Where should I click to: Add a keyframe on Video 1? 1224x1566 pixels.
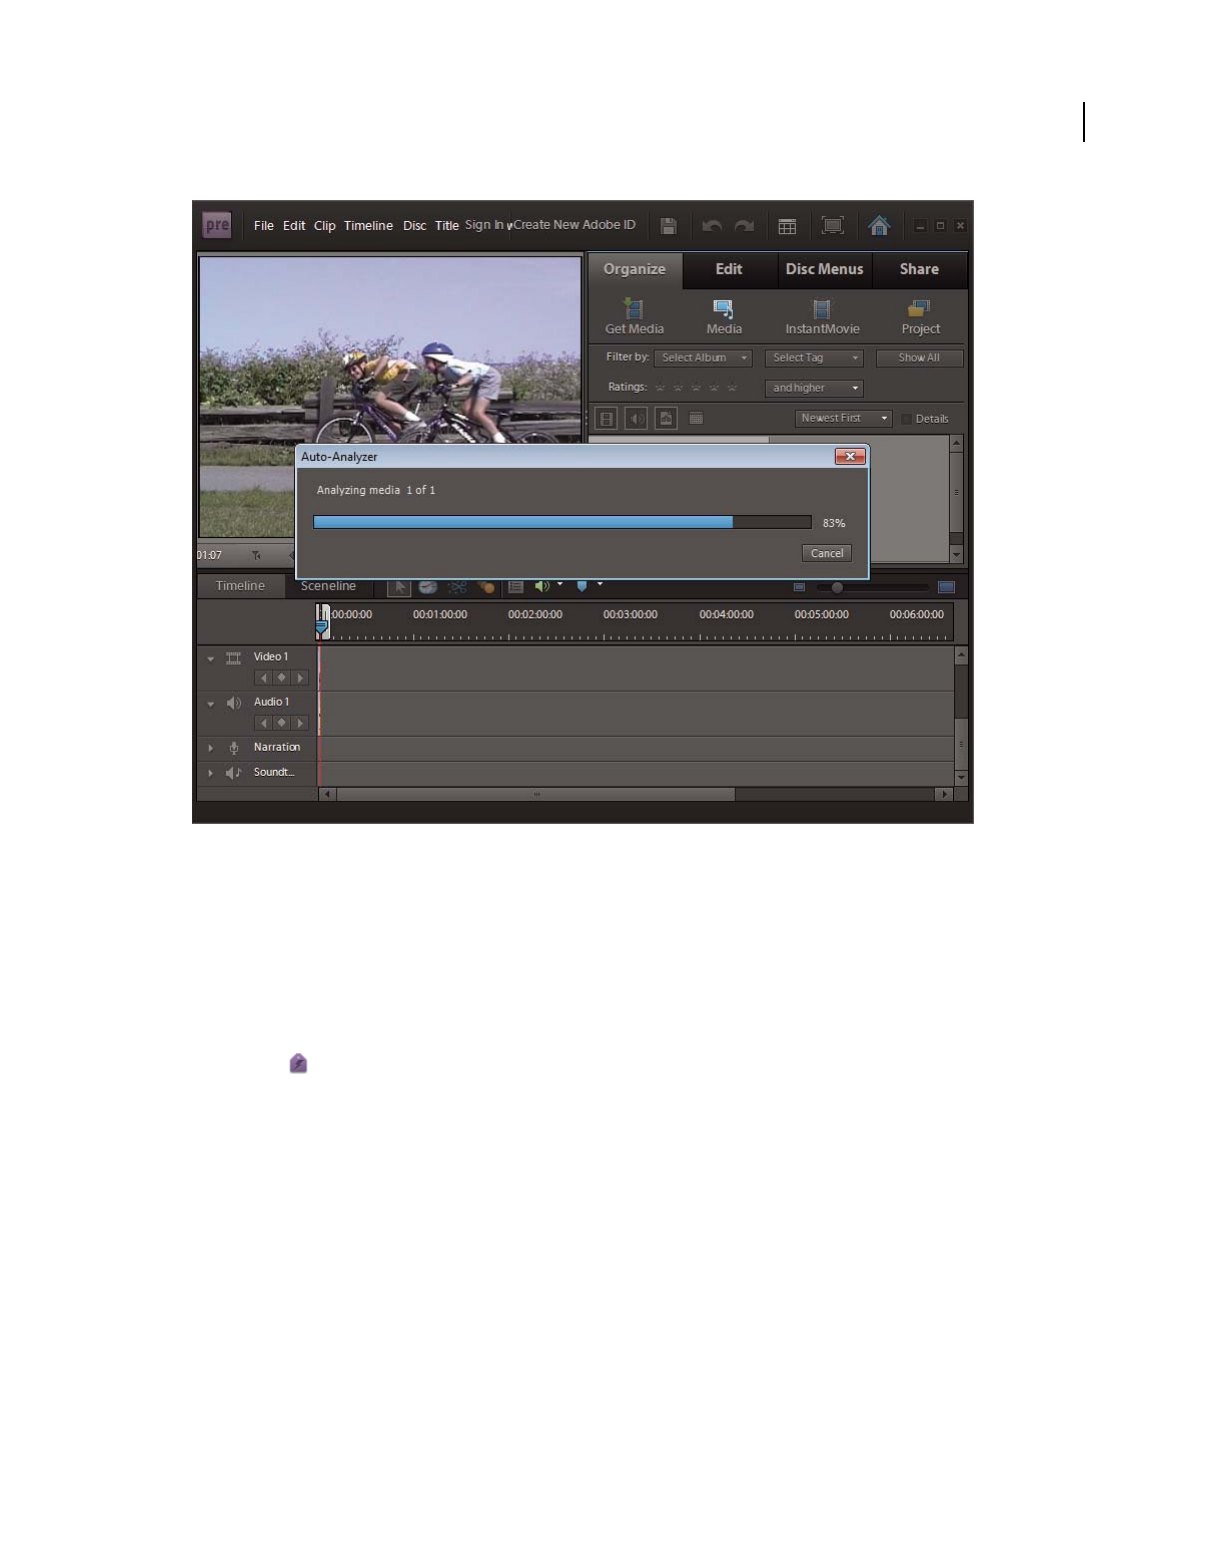click(x=282, y=678)
